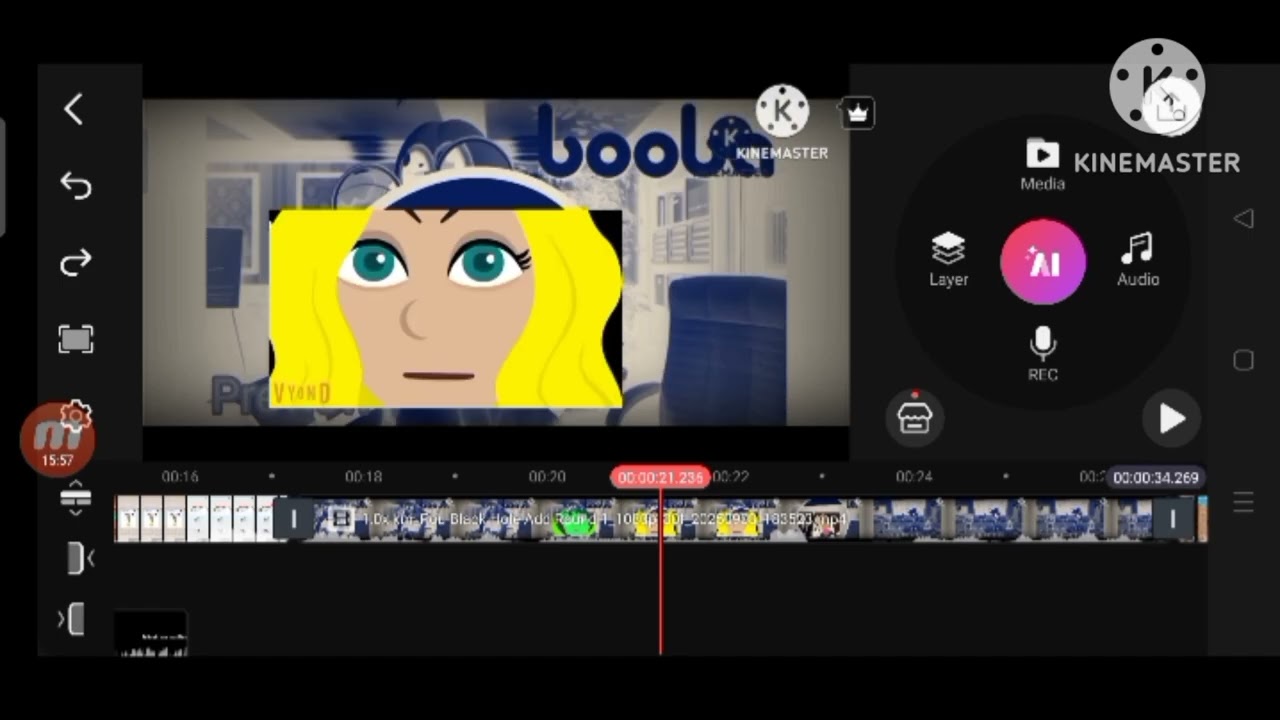Viewport: 1280px width, 720px height.
Task: Click the total duration 00:00:34.269
Action: [1155, 478]
